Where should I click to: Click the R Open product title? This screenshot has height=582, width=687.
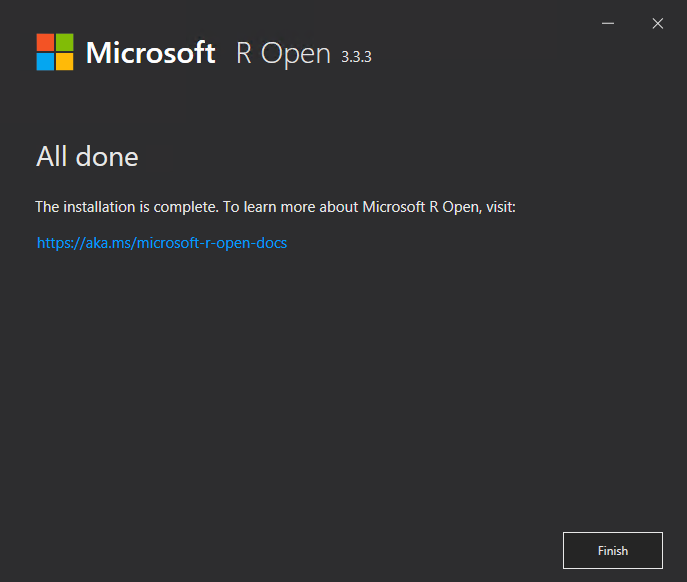tap(283, 54)
